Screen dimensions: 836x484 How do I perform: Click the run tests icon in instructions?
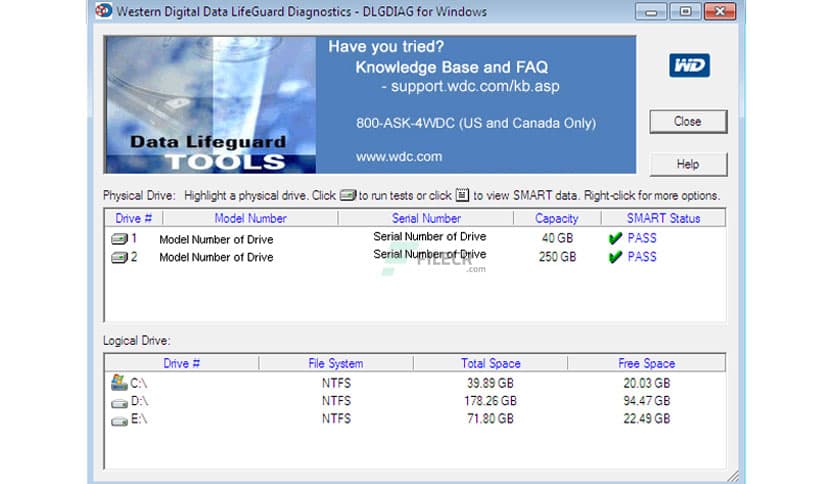click(x=348, y=195)
